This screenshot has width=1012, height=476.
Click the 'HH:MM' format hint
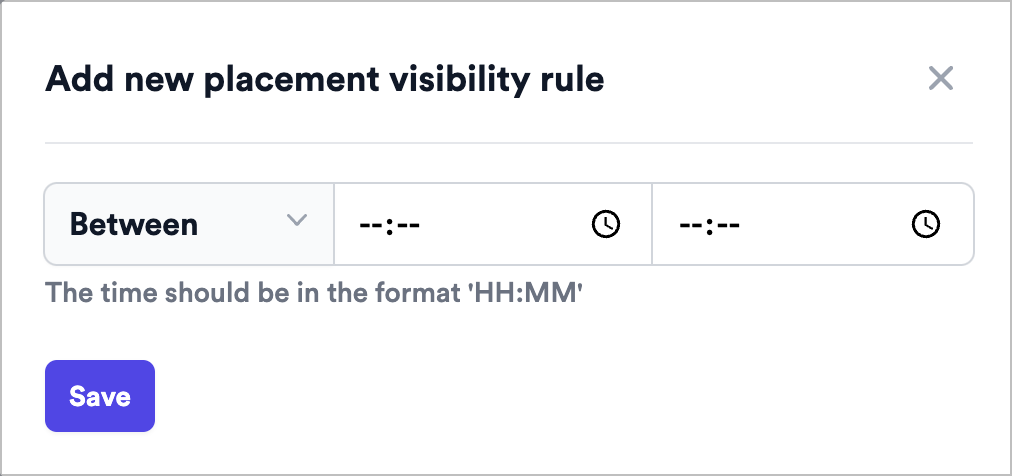pos(525,293)
